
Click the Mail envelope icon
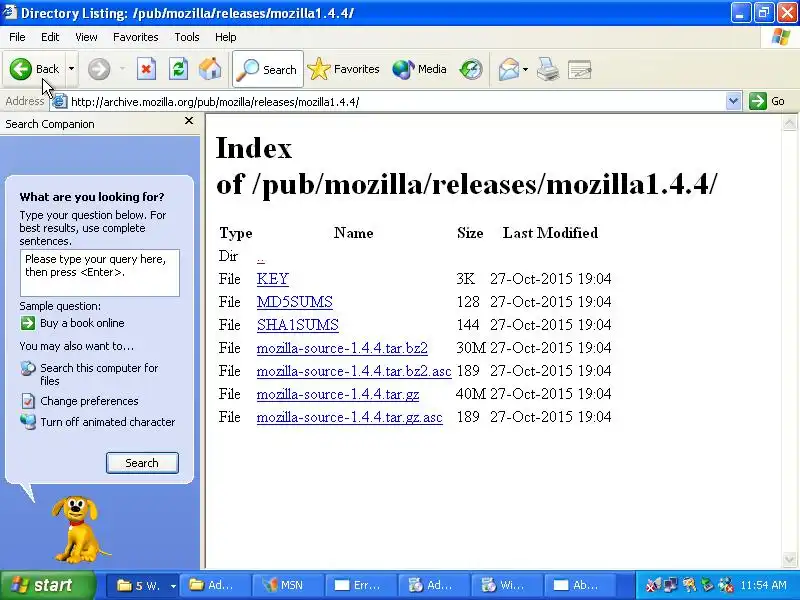(509, 69)
